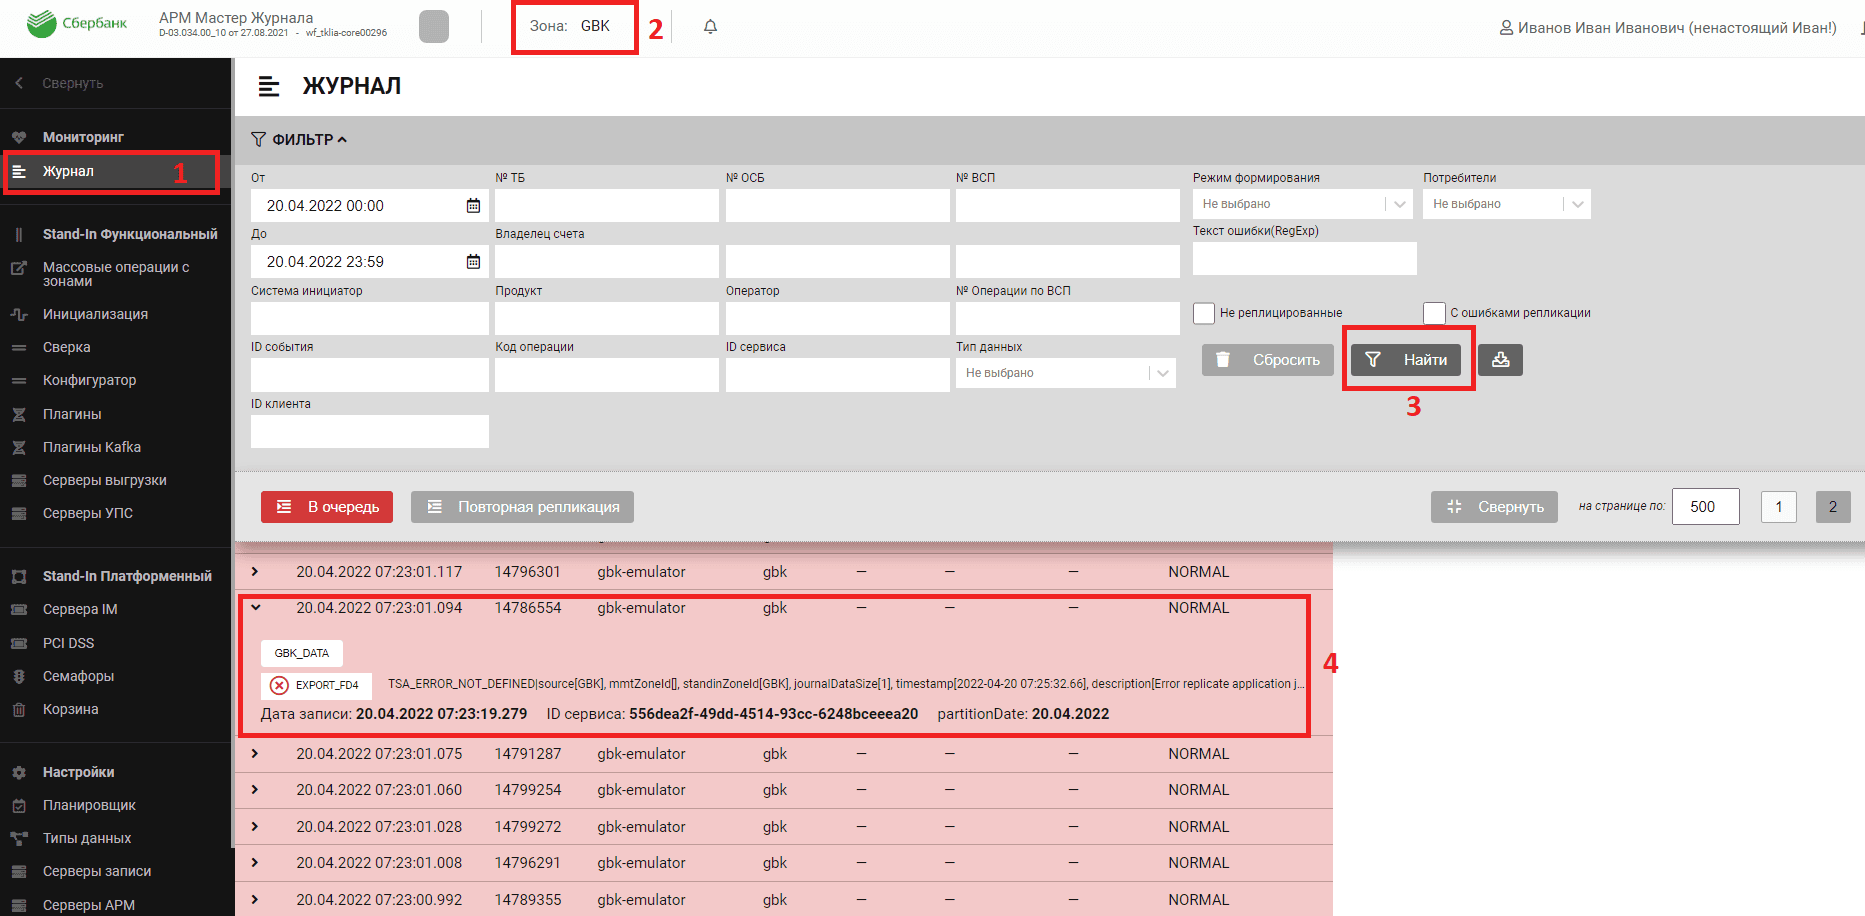Image resolution: width=1865 pixels, height=916 pixels.
Task: Go to 'Плагины Kafka' in sidebar
Action: click(x=91, y=447)
